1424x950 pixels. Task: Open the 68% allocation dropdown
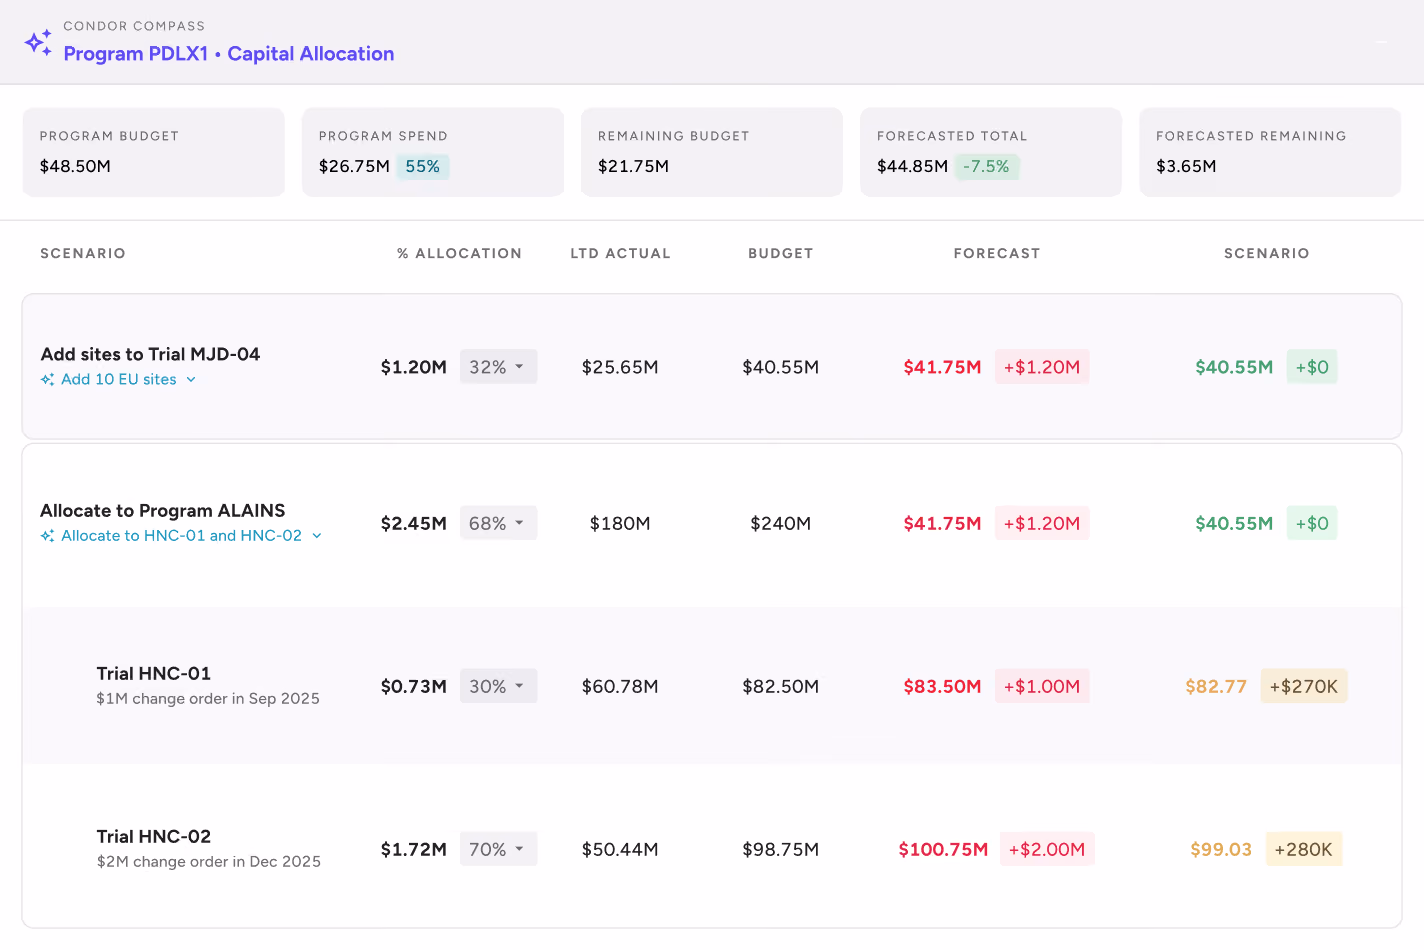click(x=498, y=523)
